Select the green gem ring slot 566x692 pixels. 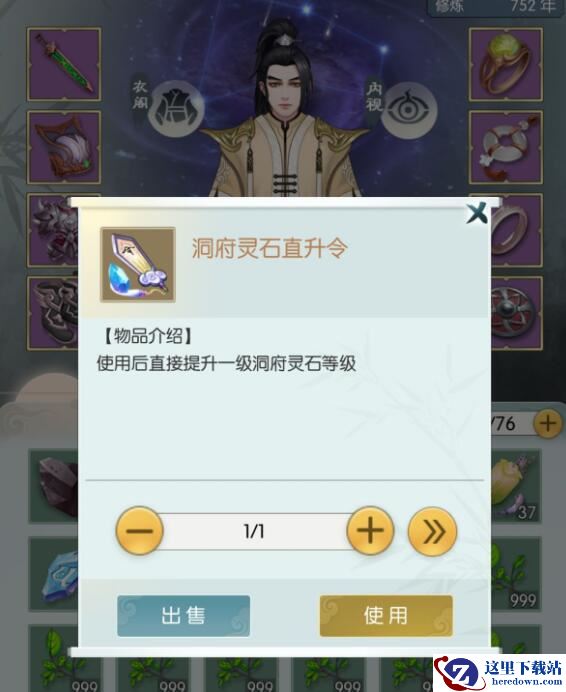(x=506, y=64)
